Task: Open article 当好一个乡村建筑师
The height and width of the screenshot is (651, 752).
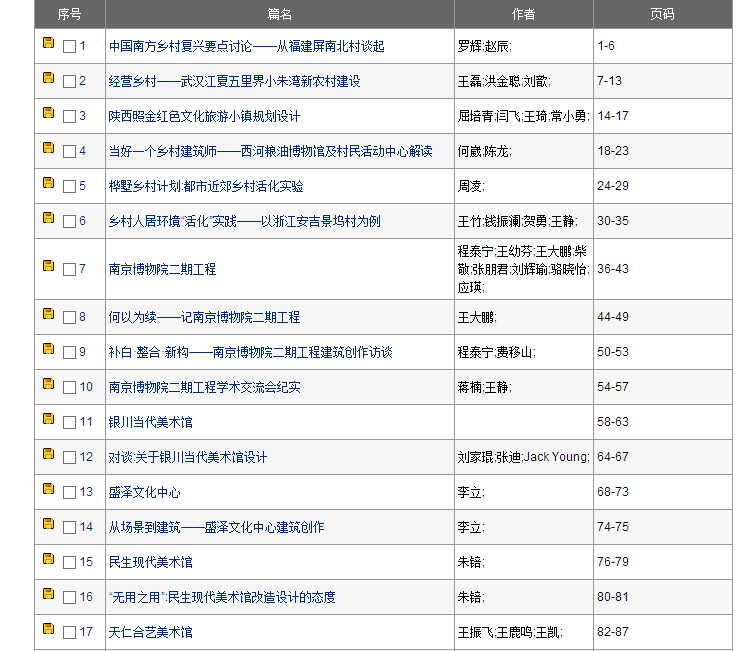Action: pyautogui.click(x=270, y=152)
